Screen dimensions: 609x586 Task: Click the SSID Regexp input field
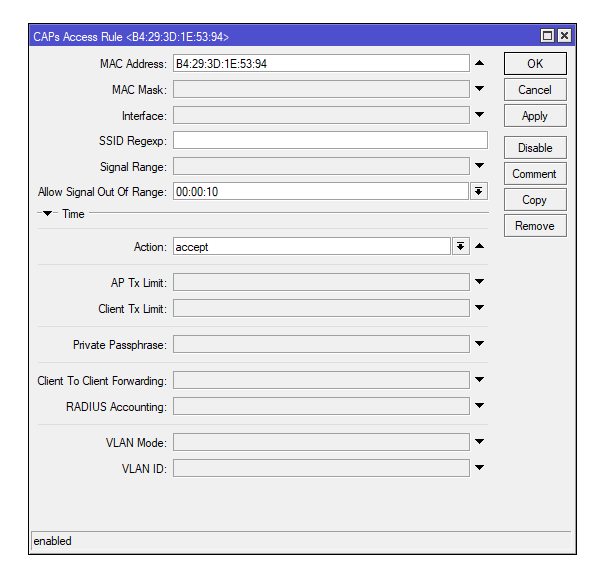(330, 140)
